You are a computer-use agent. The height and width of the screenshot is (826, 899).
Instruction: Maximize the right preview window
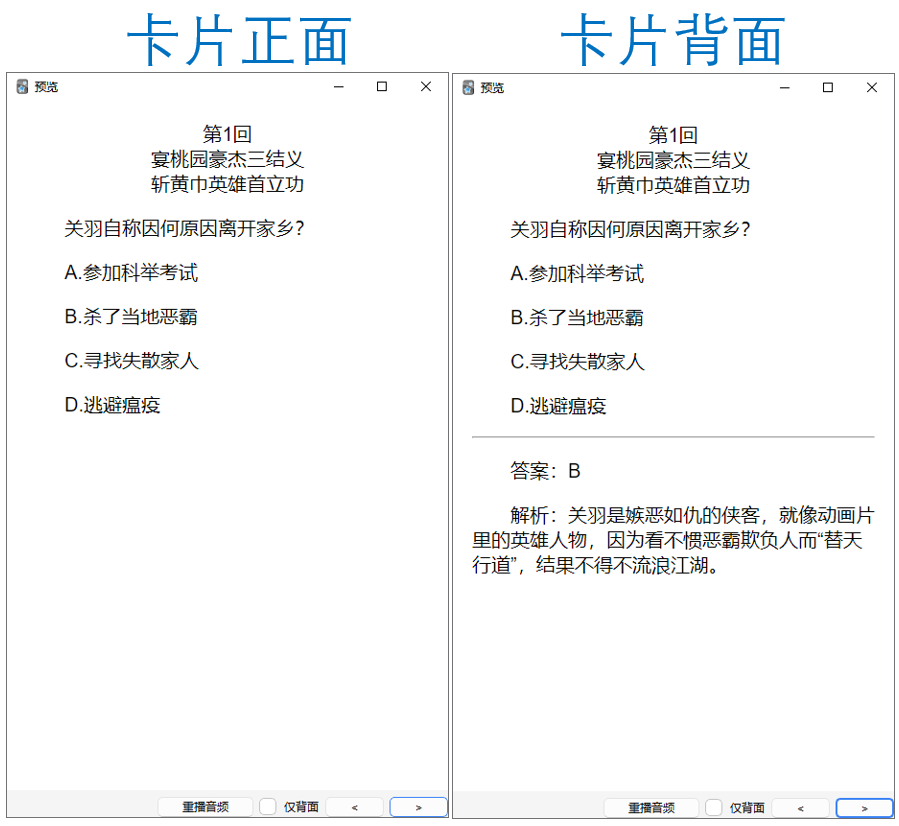point(828,88)
